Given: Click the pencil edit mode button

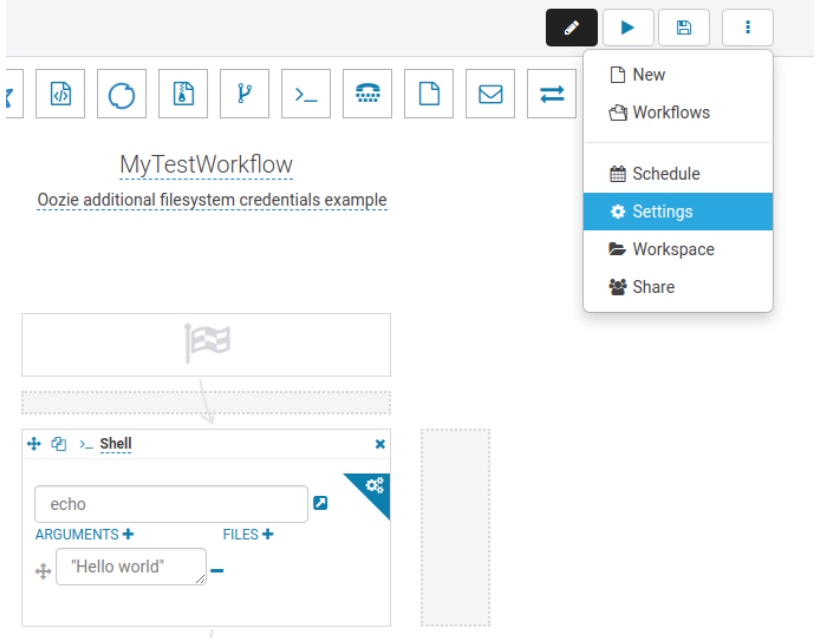Looking at the screenshot, I should click(x=572, y=28).
